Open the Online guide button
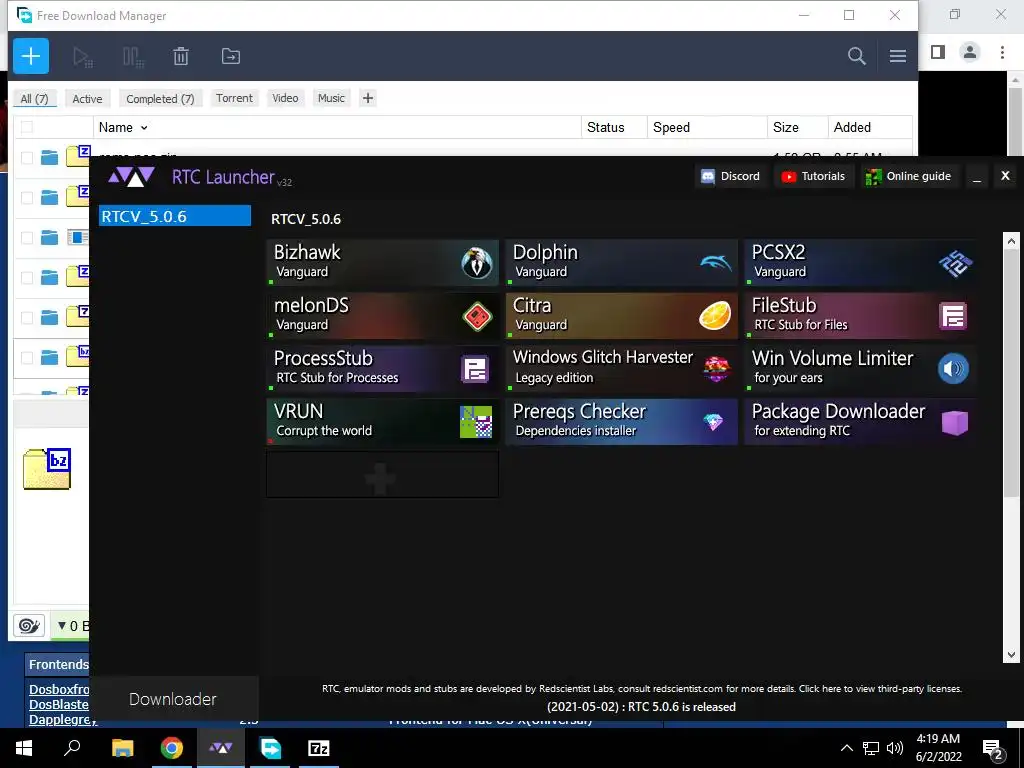Image resolution: width=1024 pixels, height=768 pixels. point(908,176)
